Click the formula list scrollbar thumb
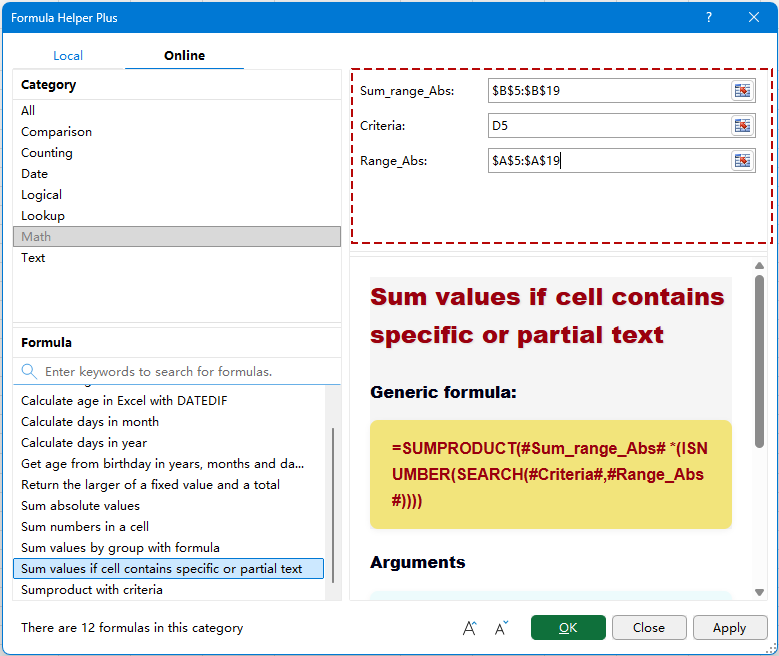Screen dimensions: 779x656 [x=333, y=505]
